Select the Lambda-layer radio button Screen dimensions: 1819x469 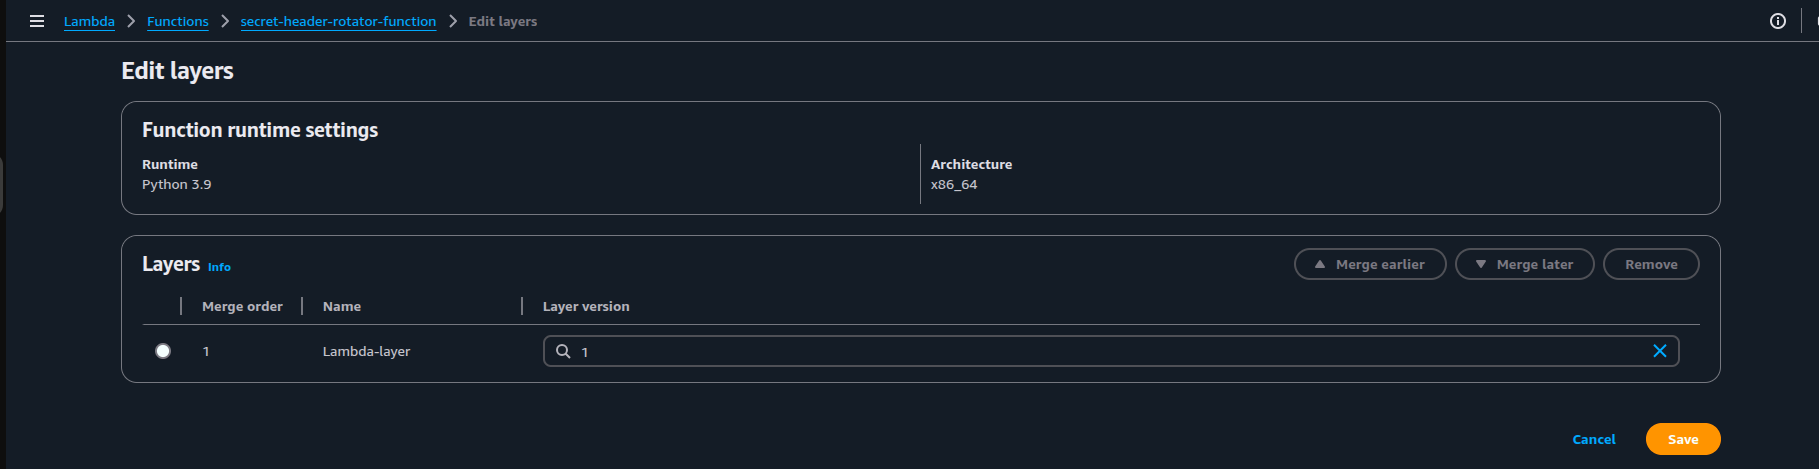[163, 351]
